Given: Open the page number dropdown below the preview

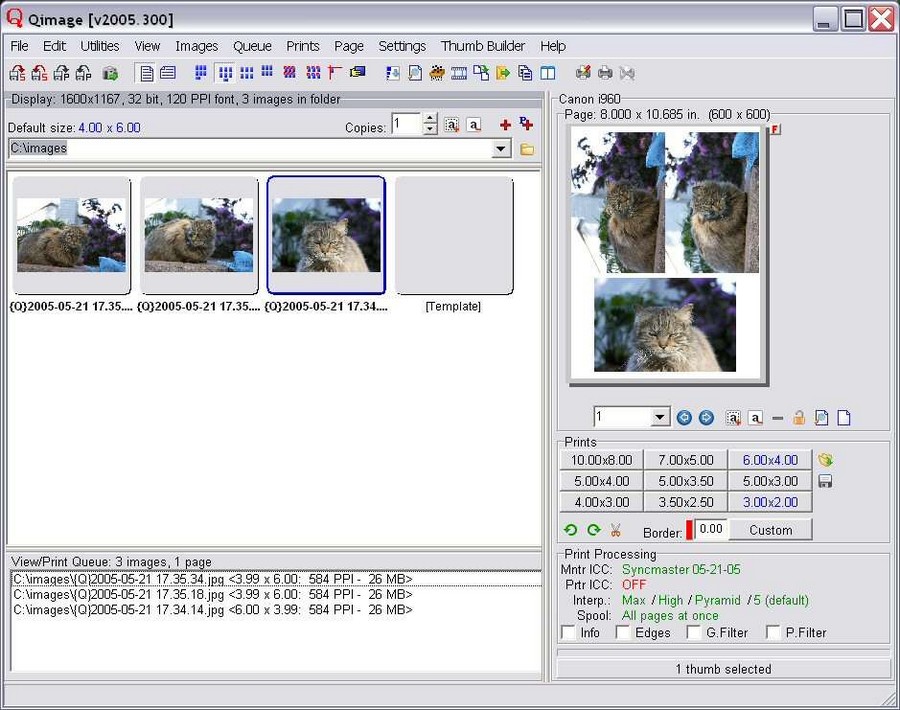Looking at the screenshot, I should click(661, 417).
